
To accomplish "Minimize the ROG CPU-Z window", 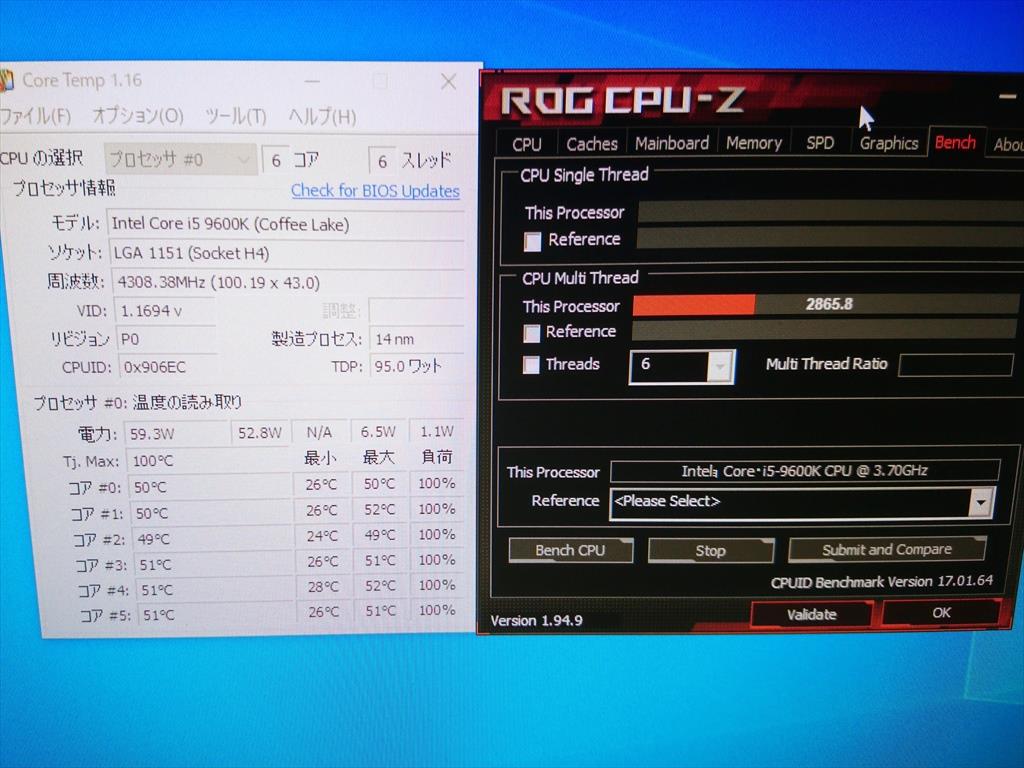I will click(x=1008, y=97).
